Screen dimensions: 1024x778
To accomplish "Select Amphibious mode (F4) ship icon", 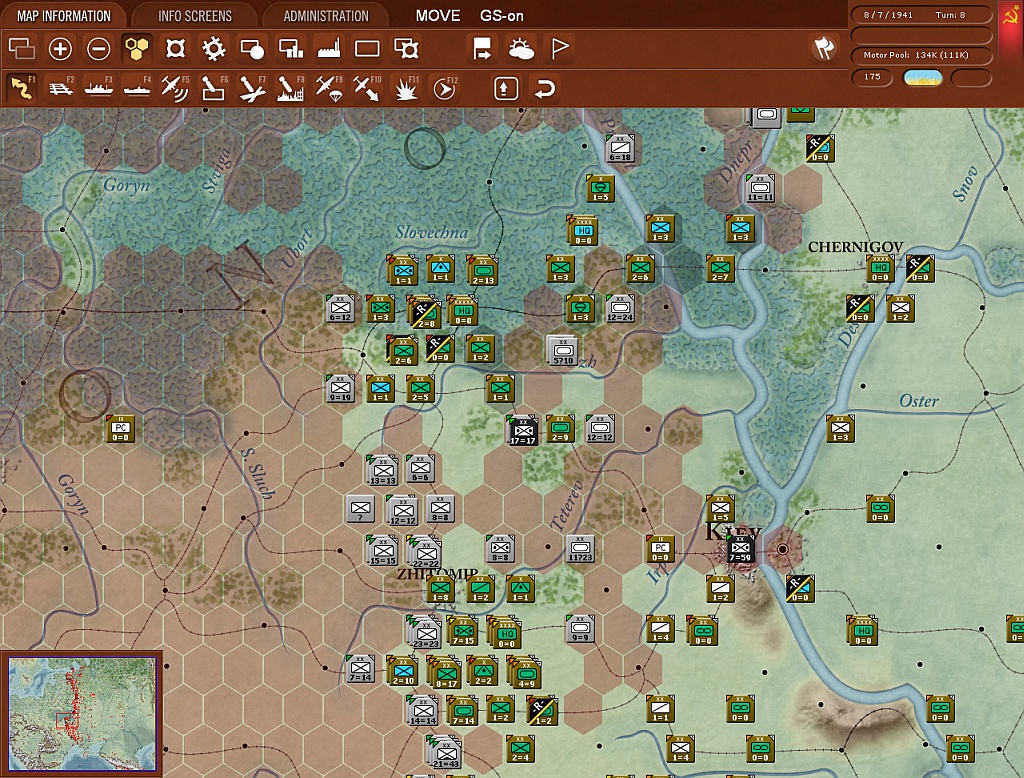I will click(x=137, y=88).
